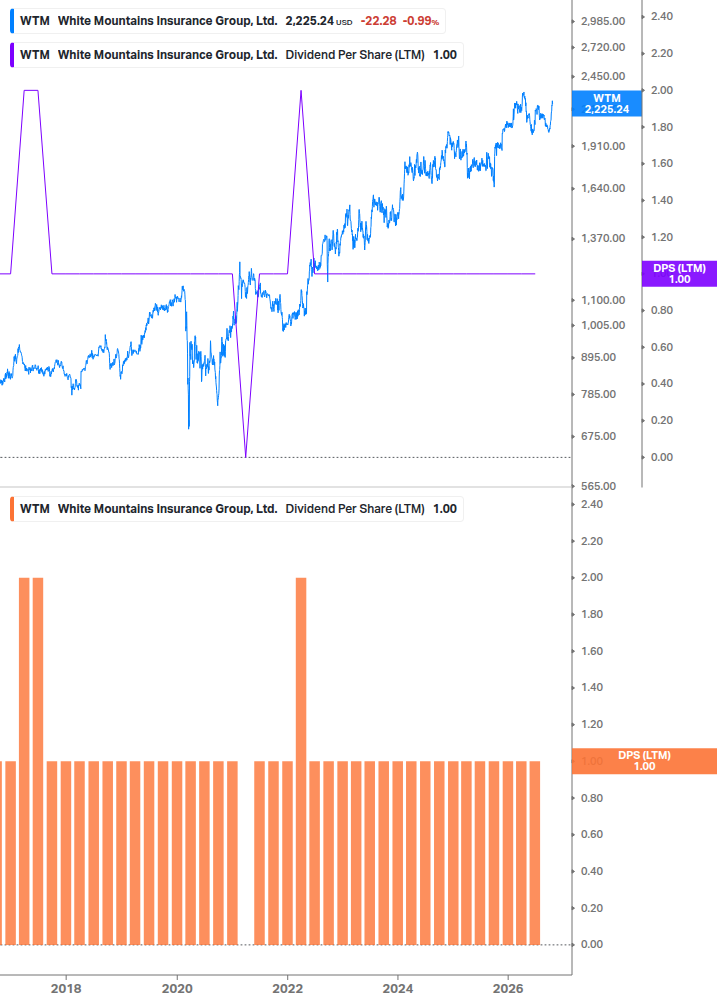
Task: Click the 1,640.00 price axis label
Action: pyautogui.click(x=603, y=188)
